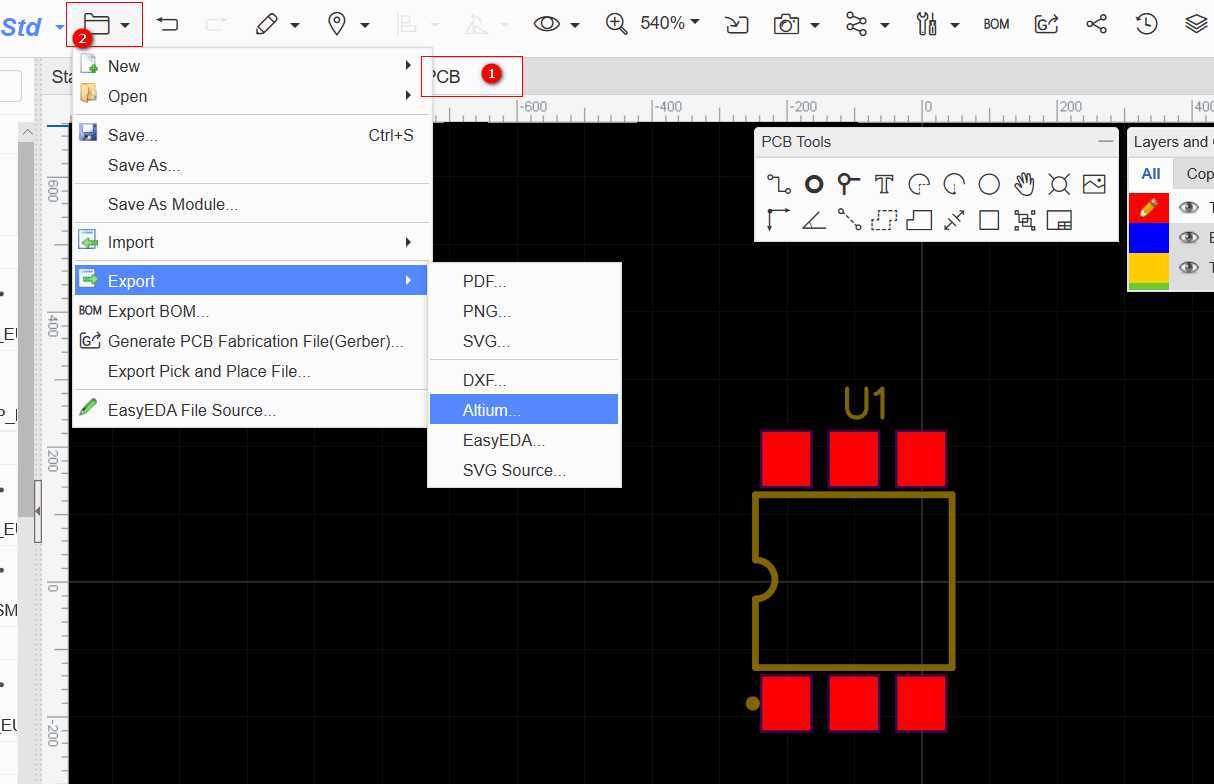Toggle visibility of the yellow layer

coord(1188,267)
